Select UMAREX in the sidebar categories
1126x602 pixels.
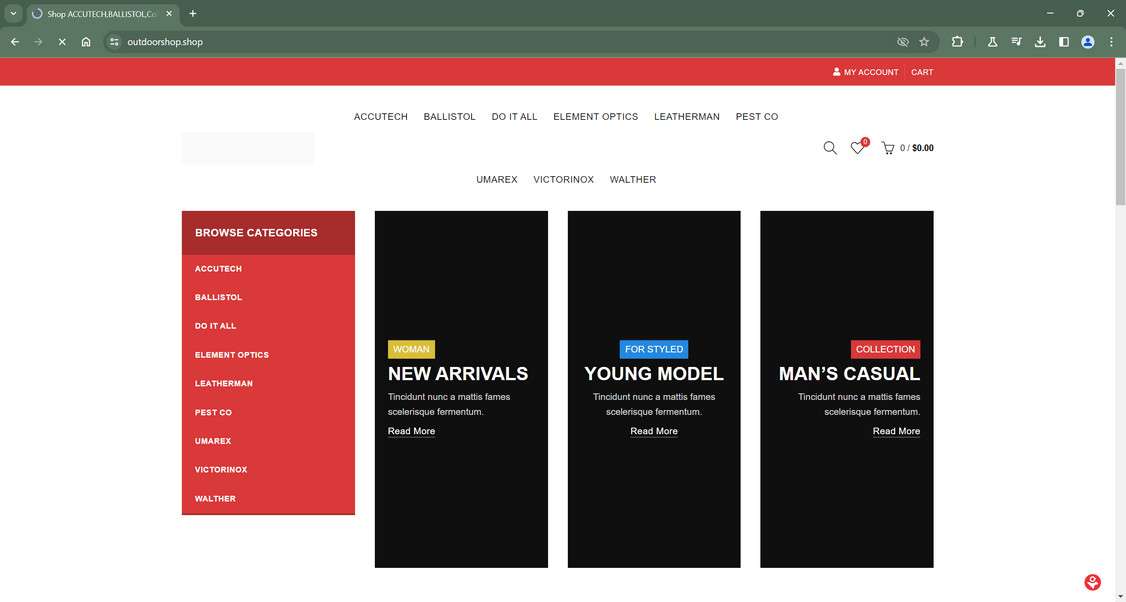pos(213,441)
